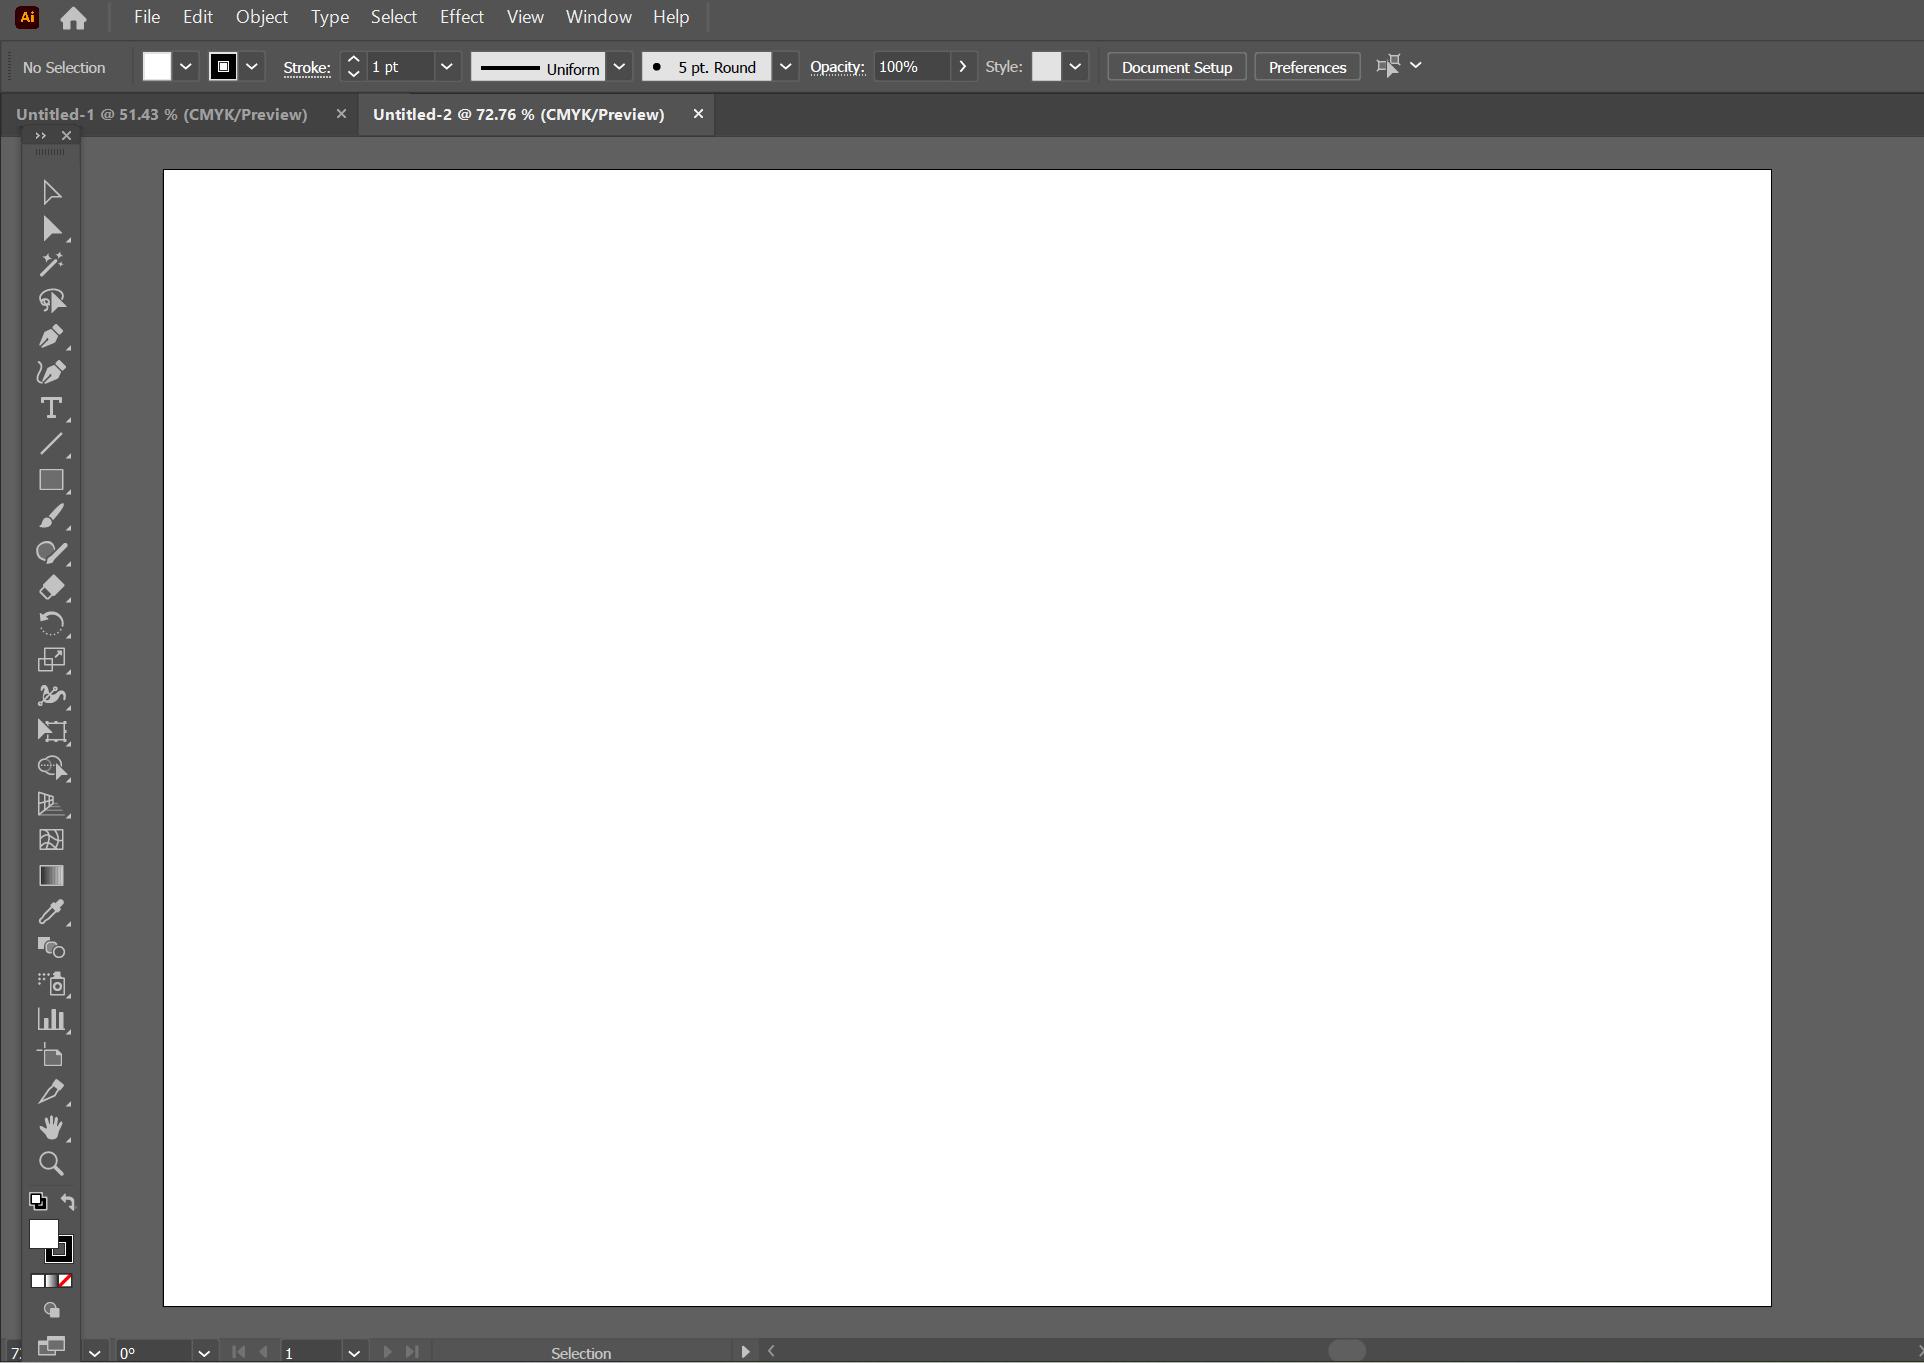Open the Effect menu
Viewport: 1924px width, 1363px height.
tap(461, 17)
